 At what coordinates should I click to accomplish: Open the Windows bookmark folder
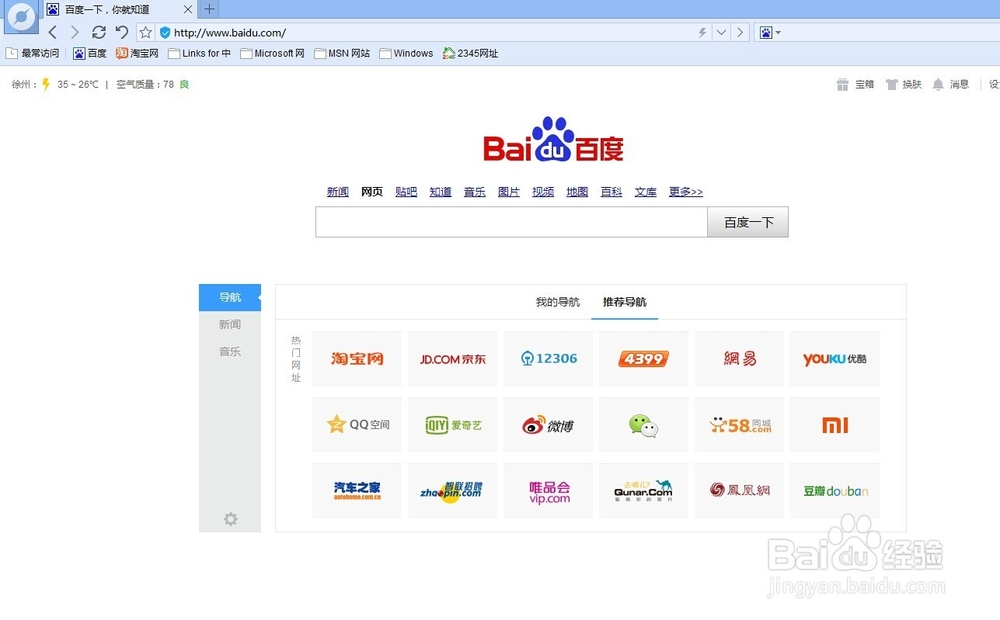coord(406,54)
